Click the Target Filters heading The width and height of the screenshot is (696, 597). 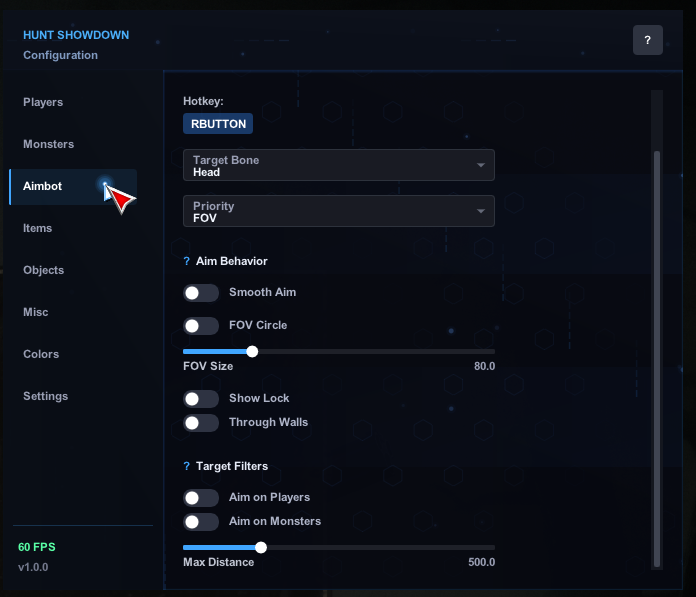[x=232, y=466]
